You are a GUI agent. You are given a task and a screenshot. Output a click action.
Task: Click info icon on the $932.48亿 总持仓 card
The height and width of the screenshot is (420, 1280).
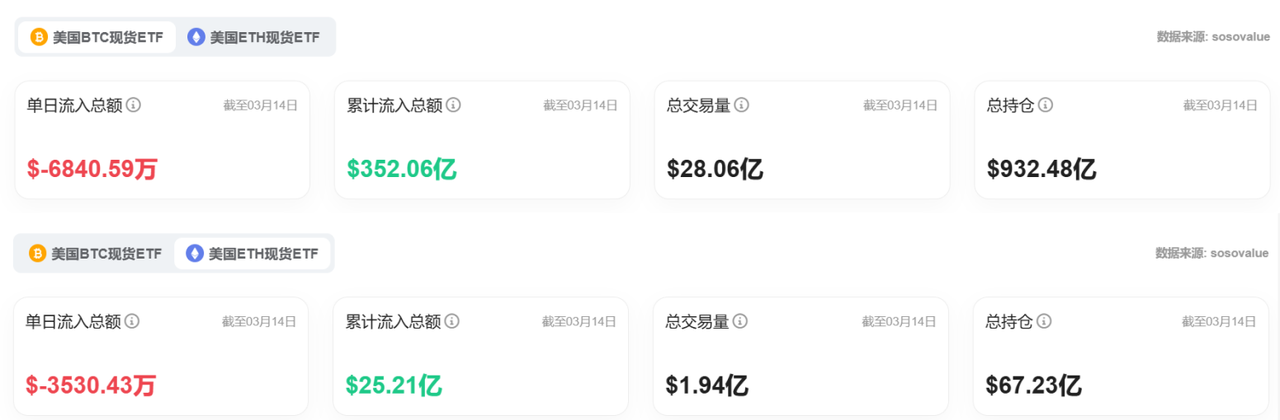1045,105
